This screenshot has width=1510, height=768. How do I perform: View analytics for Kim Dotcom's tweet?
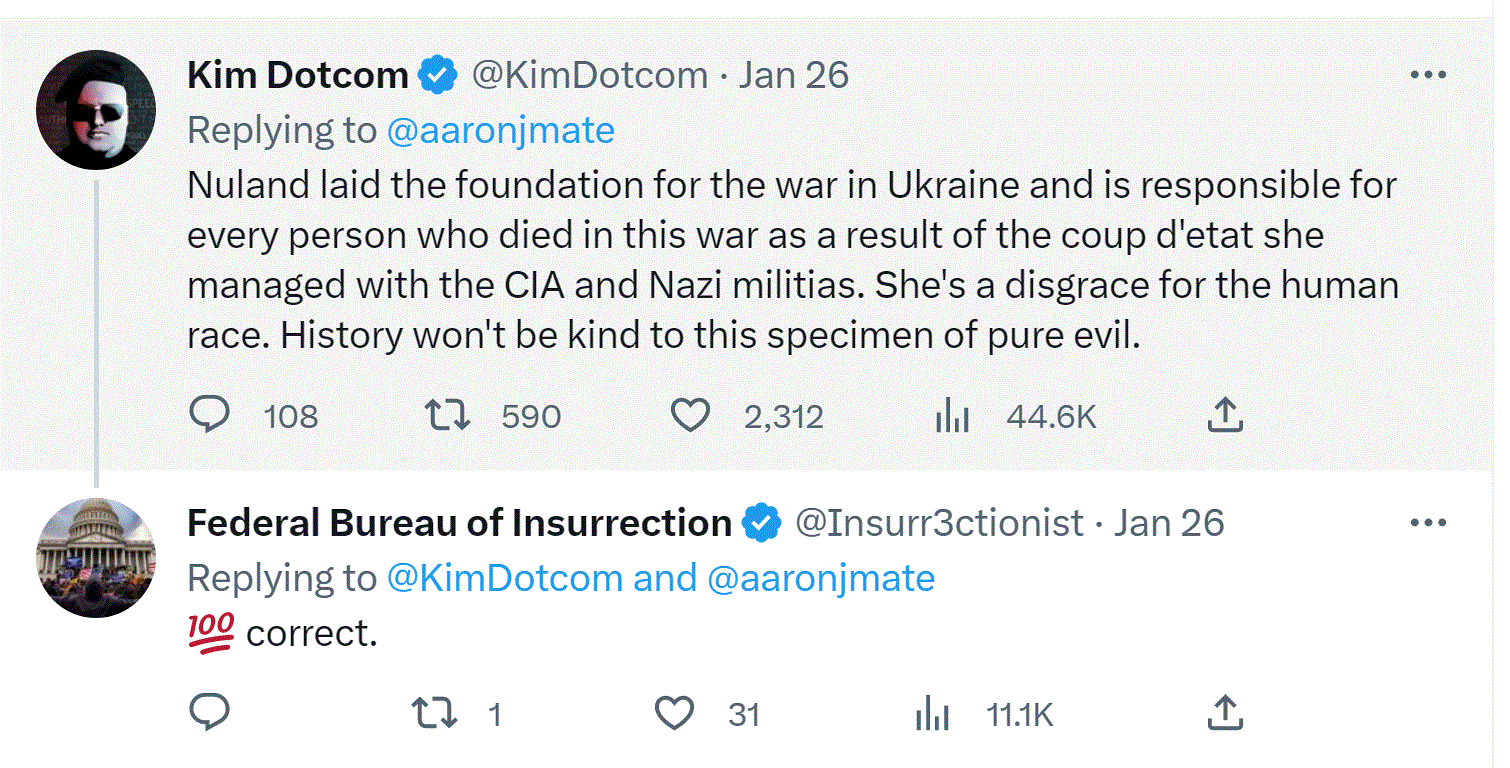click(953, 415)
